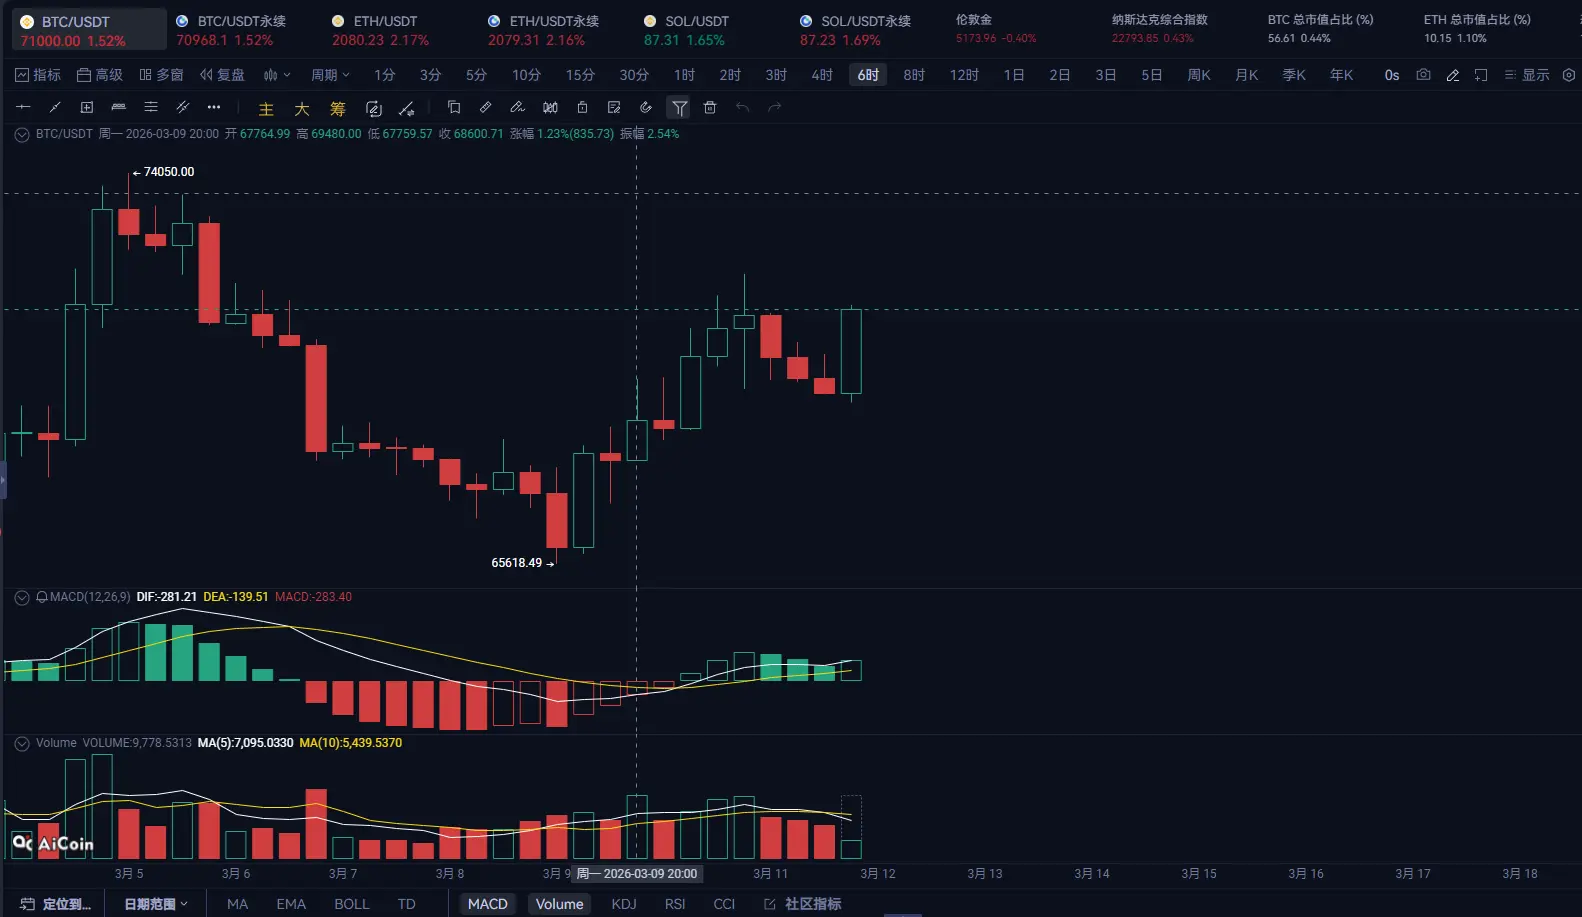
Task: Toggle the MACD sub-indicator
Action: [x=488, y=904]
